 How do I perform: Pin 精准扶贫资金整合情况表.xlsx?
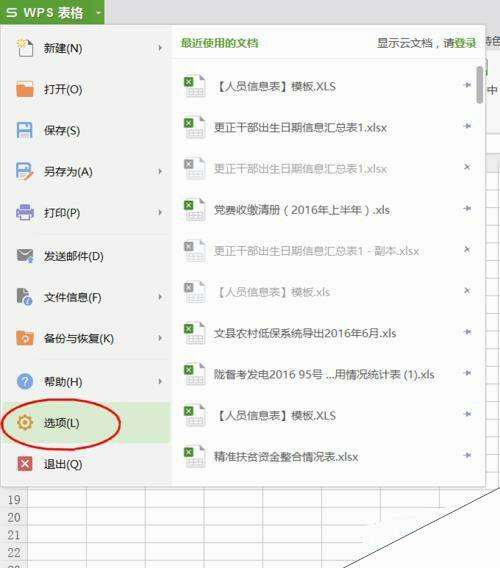467,455
